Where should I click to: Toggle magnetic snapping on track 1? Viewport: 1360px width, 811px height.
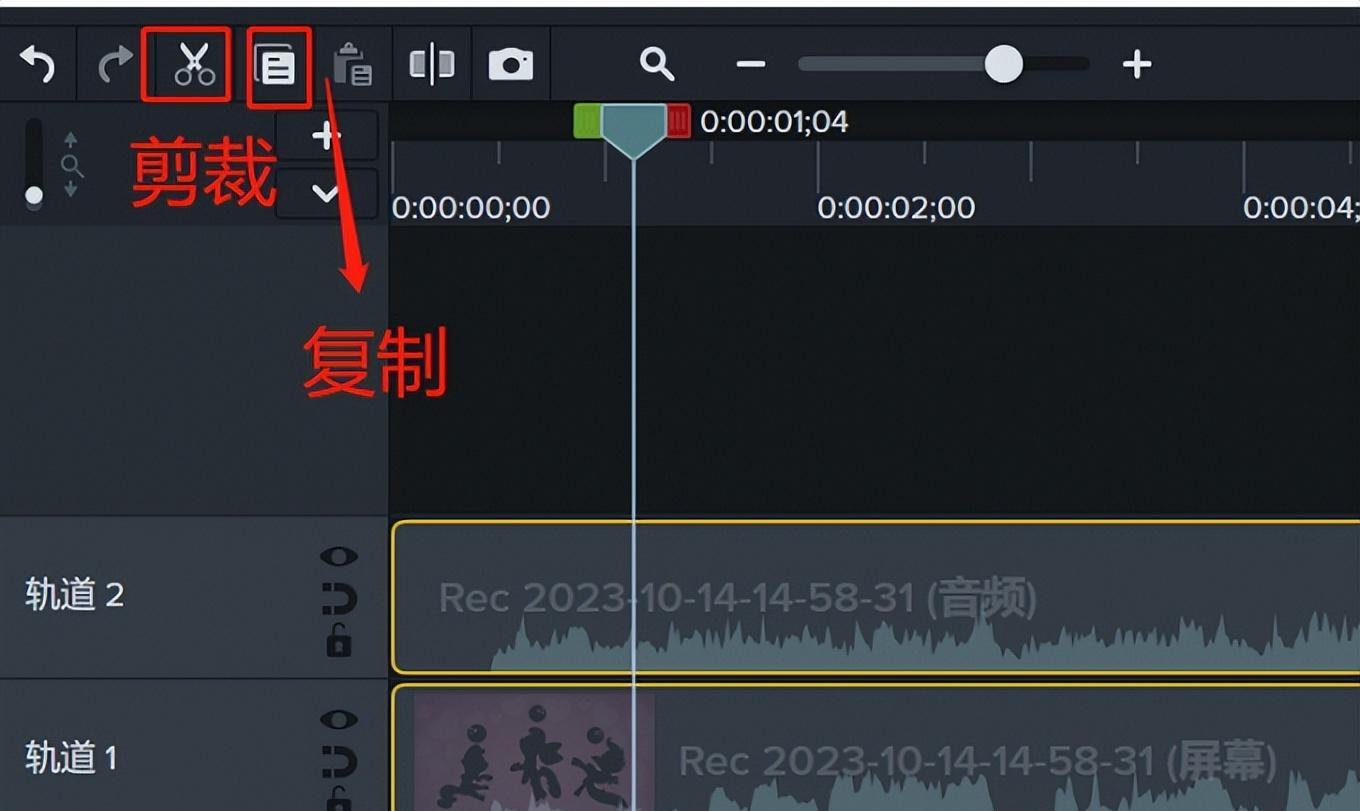pos(339,763)
